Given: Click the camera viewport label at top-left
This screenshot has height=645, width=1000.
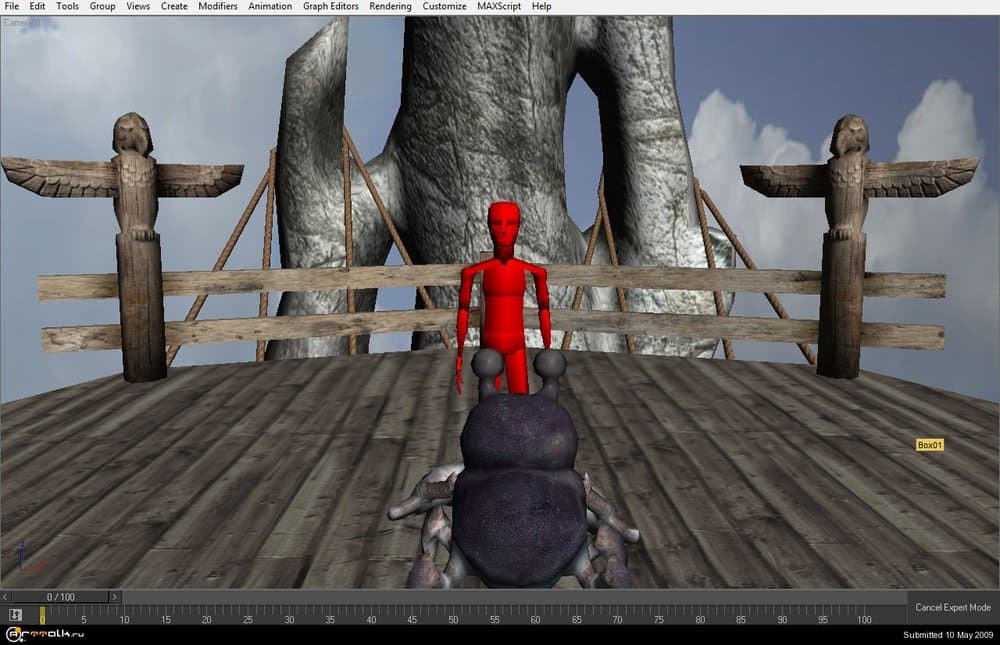Looking at the screenshot, I should click(20, 21).
